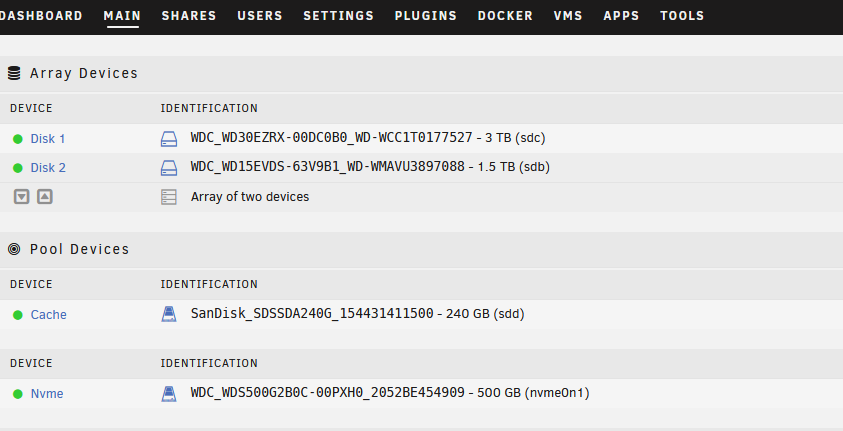Click the Pool Devices section heading
This screenshot has width=843, height=431.
80,249
